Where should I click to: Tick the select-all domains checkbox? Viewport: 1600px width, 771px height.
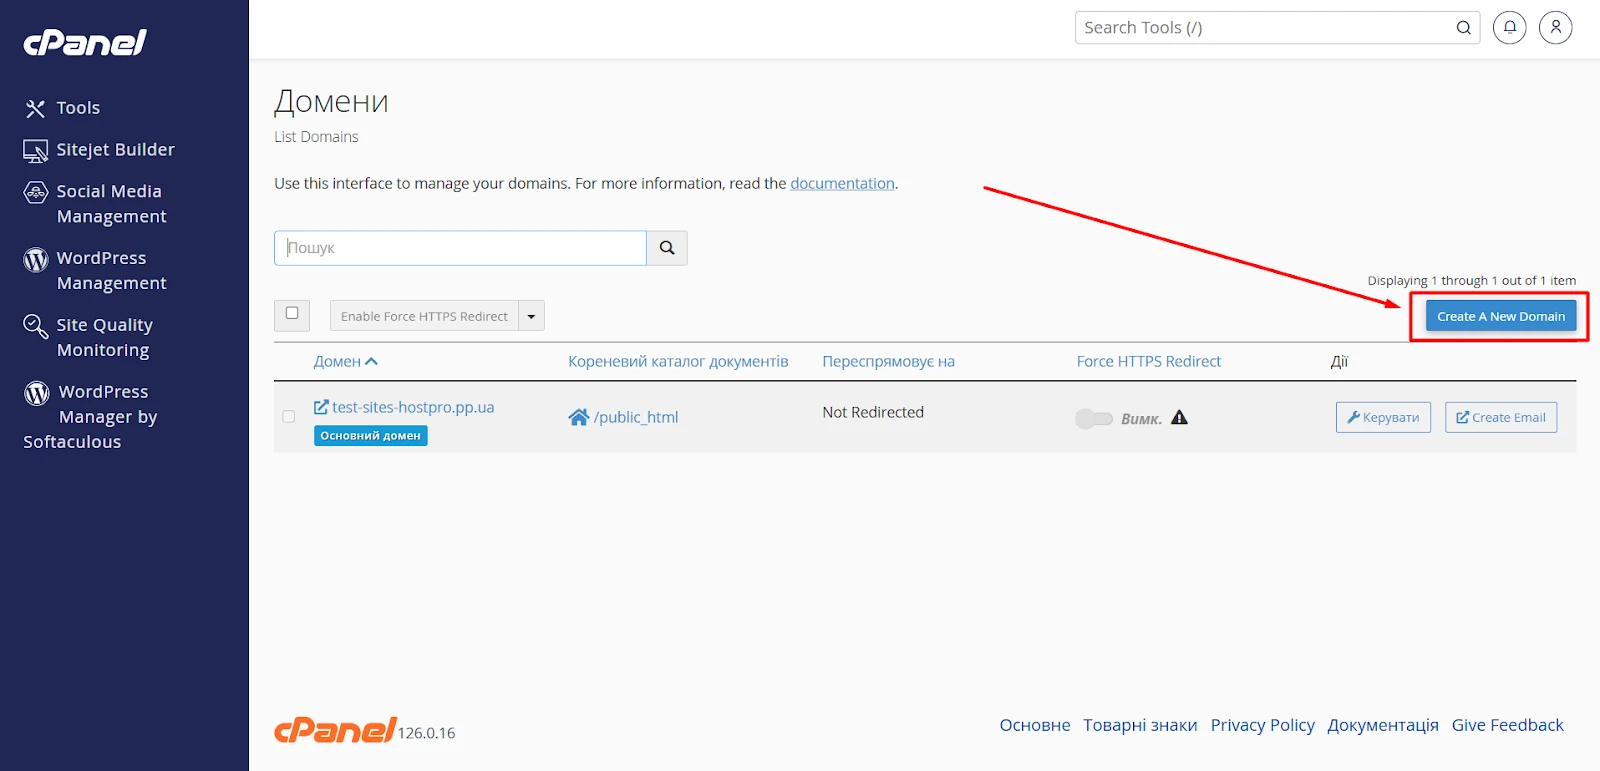(292, 314)
